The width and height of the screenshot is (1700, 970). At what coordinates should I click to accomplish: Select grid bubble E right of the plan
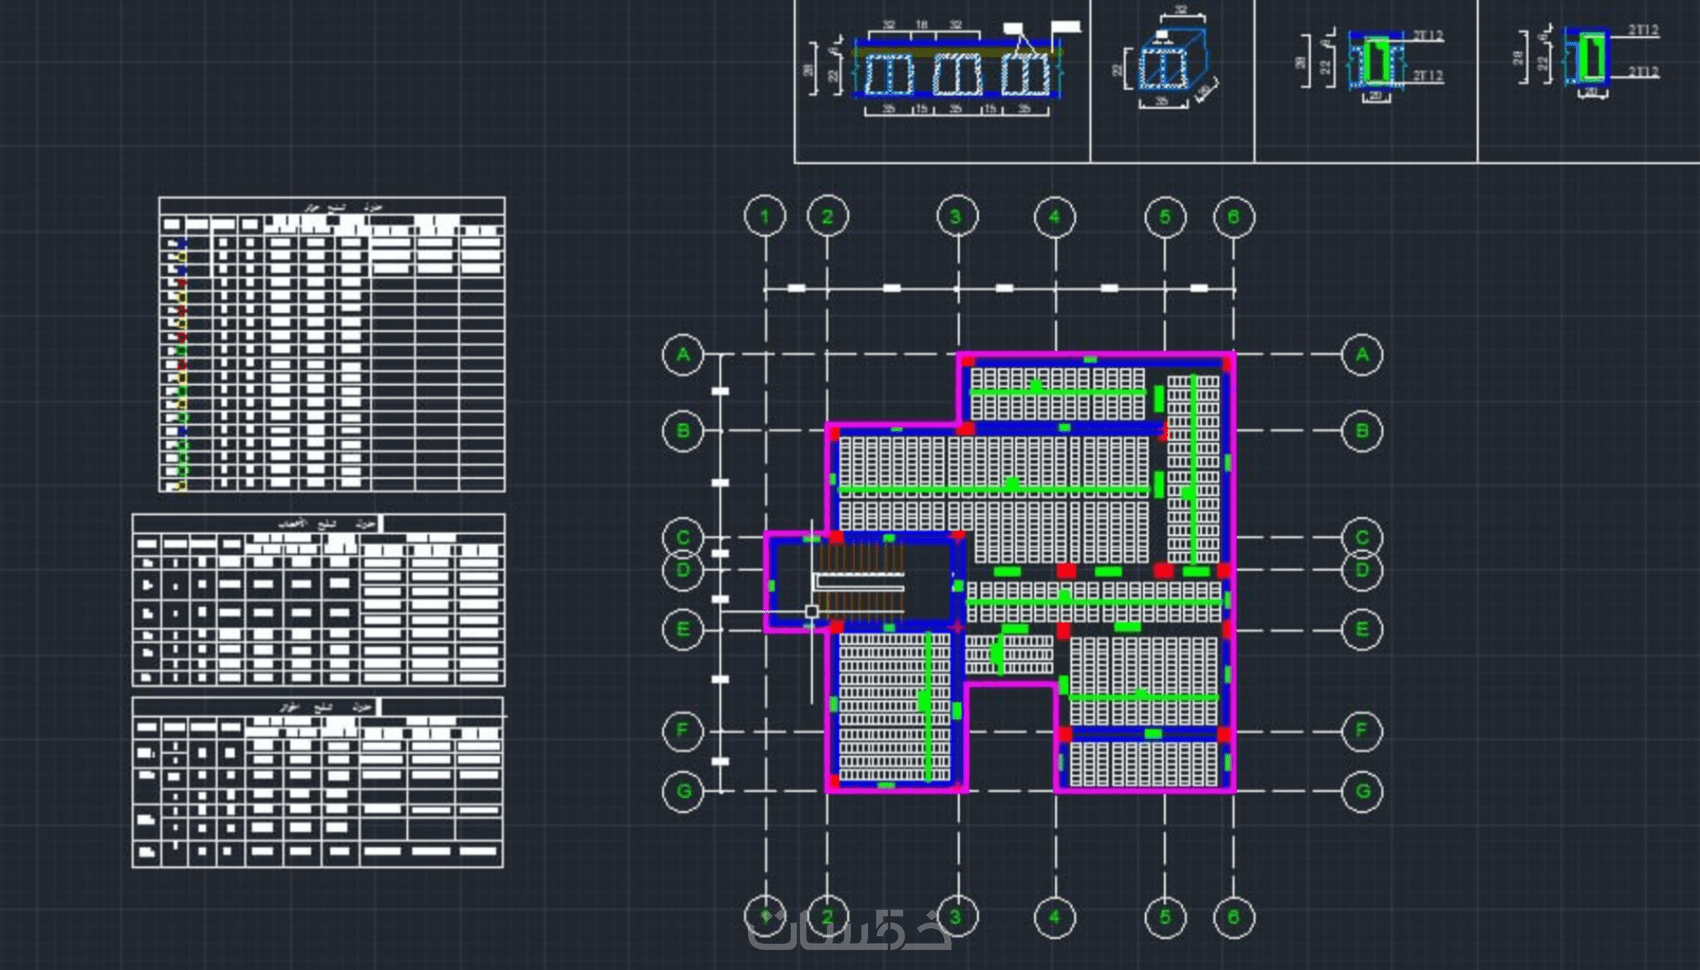click(x=1362, y=629)
